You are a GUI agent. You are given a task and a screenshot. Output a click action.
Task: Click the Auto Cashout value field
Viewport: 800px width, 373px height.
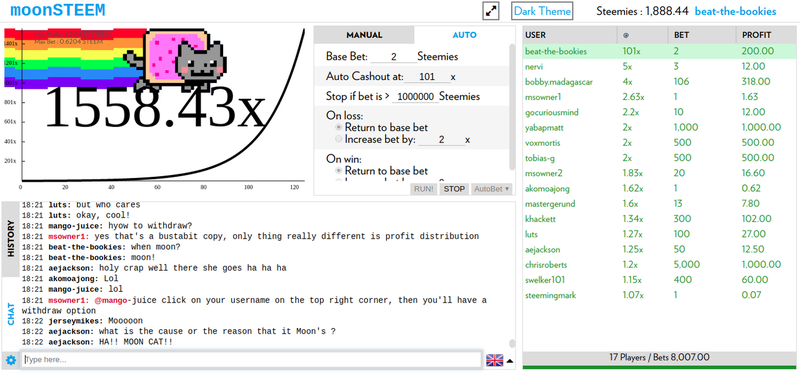427,77
